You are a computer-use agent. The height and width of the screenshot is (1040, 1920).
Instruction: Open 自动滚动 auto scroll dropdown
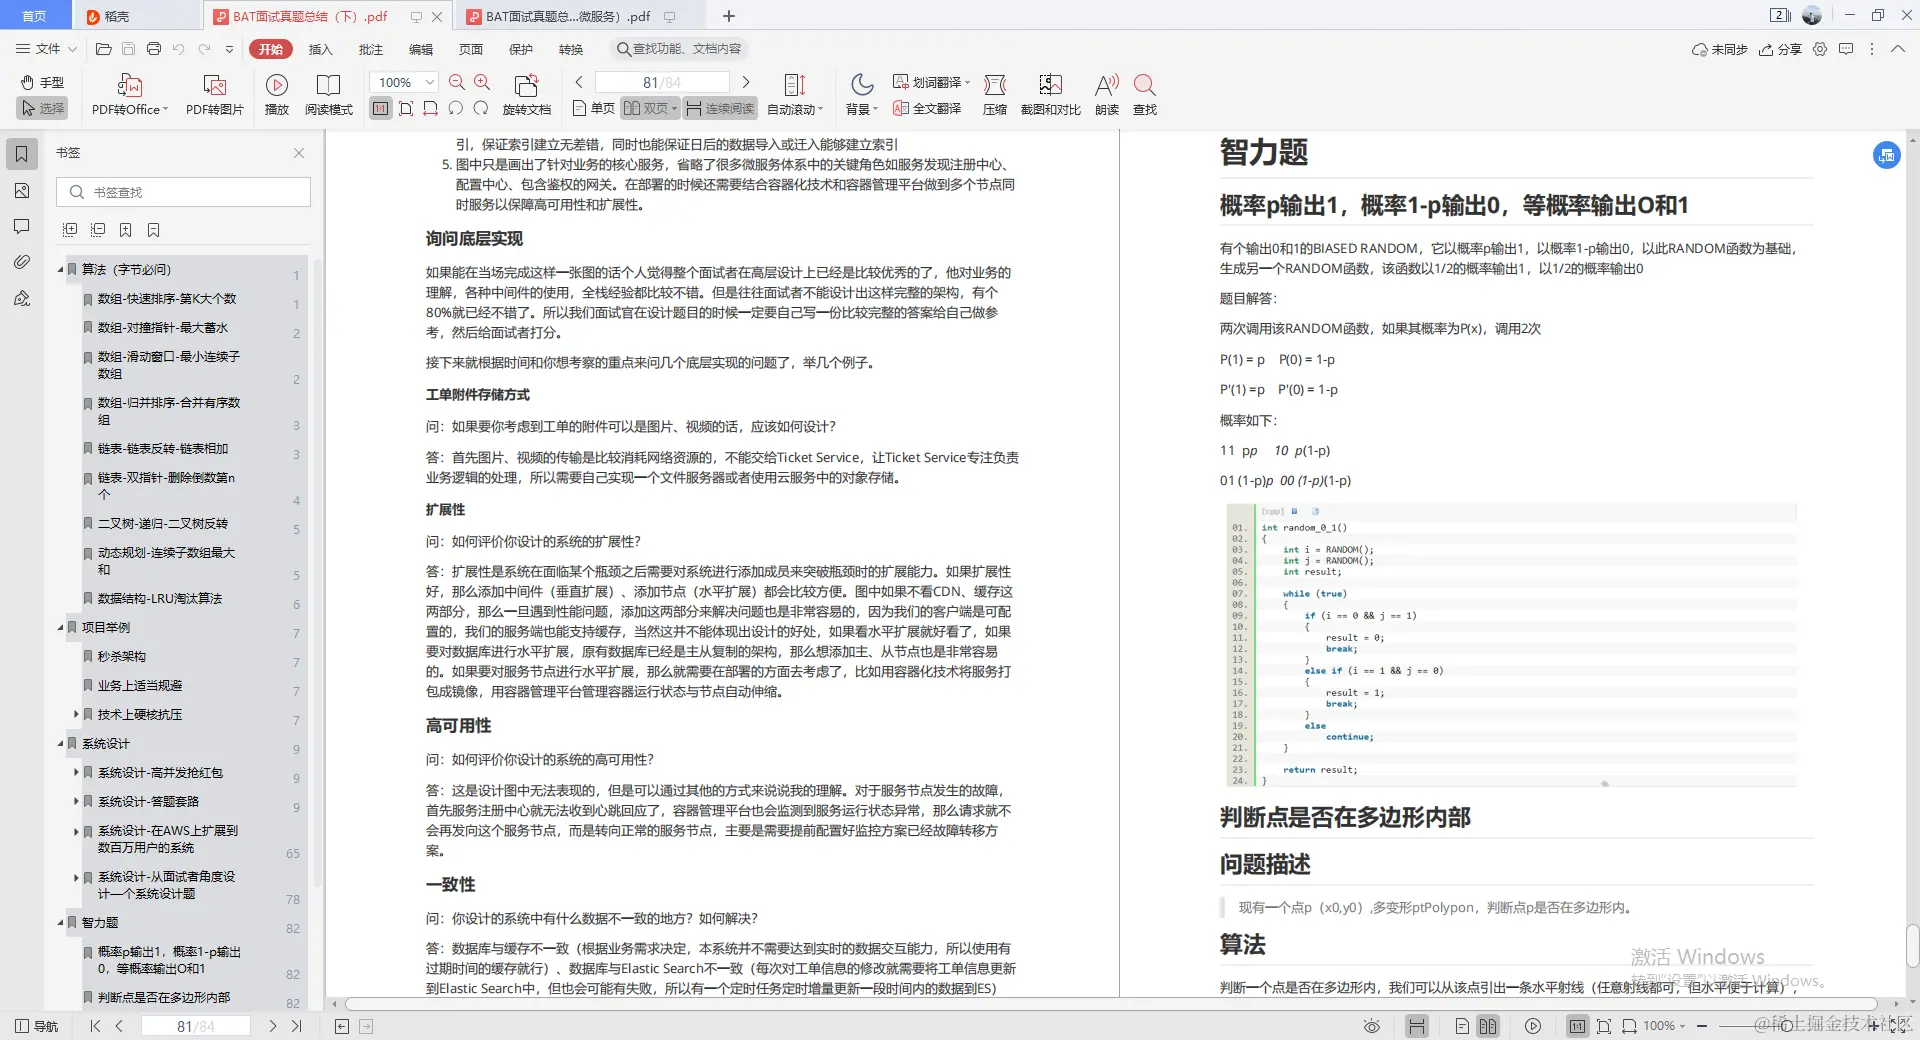click(x=795, y=96)
